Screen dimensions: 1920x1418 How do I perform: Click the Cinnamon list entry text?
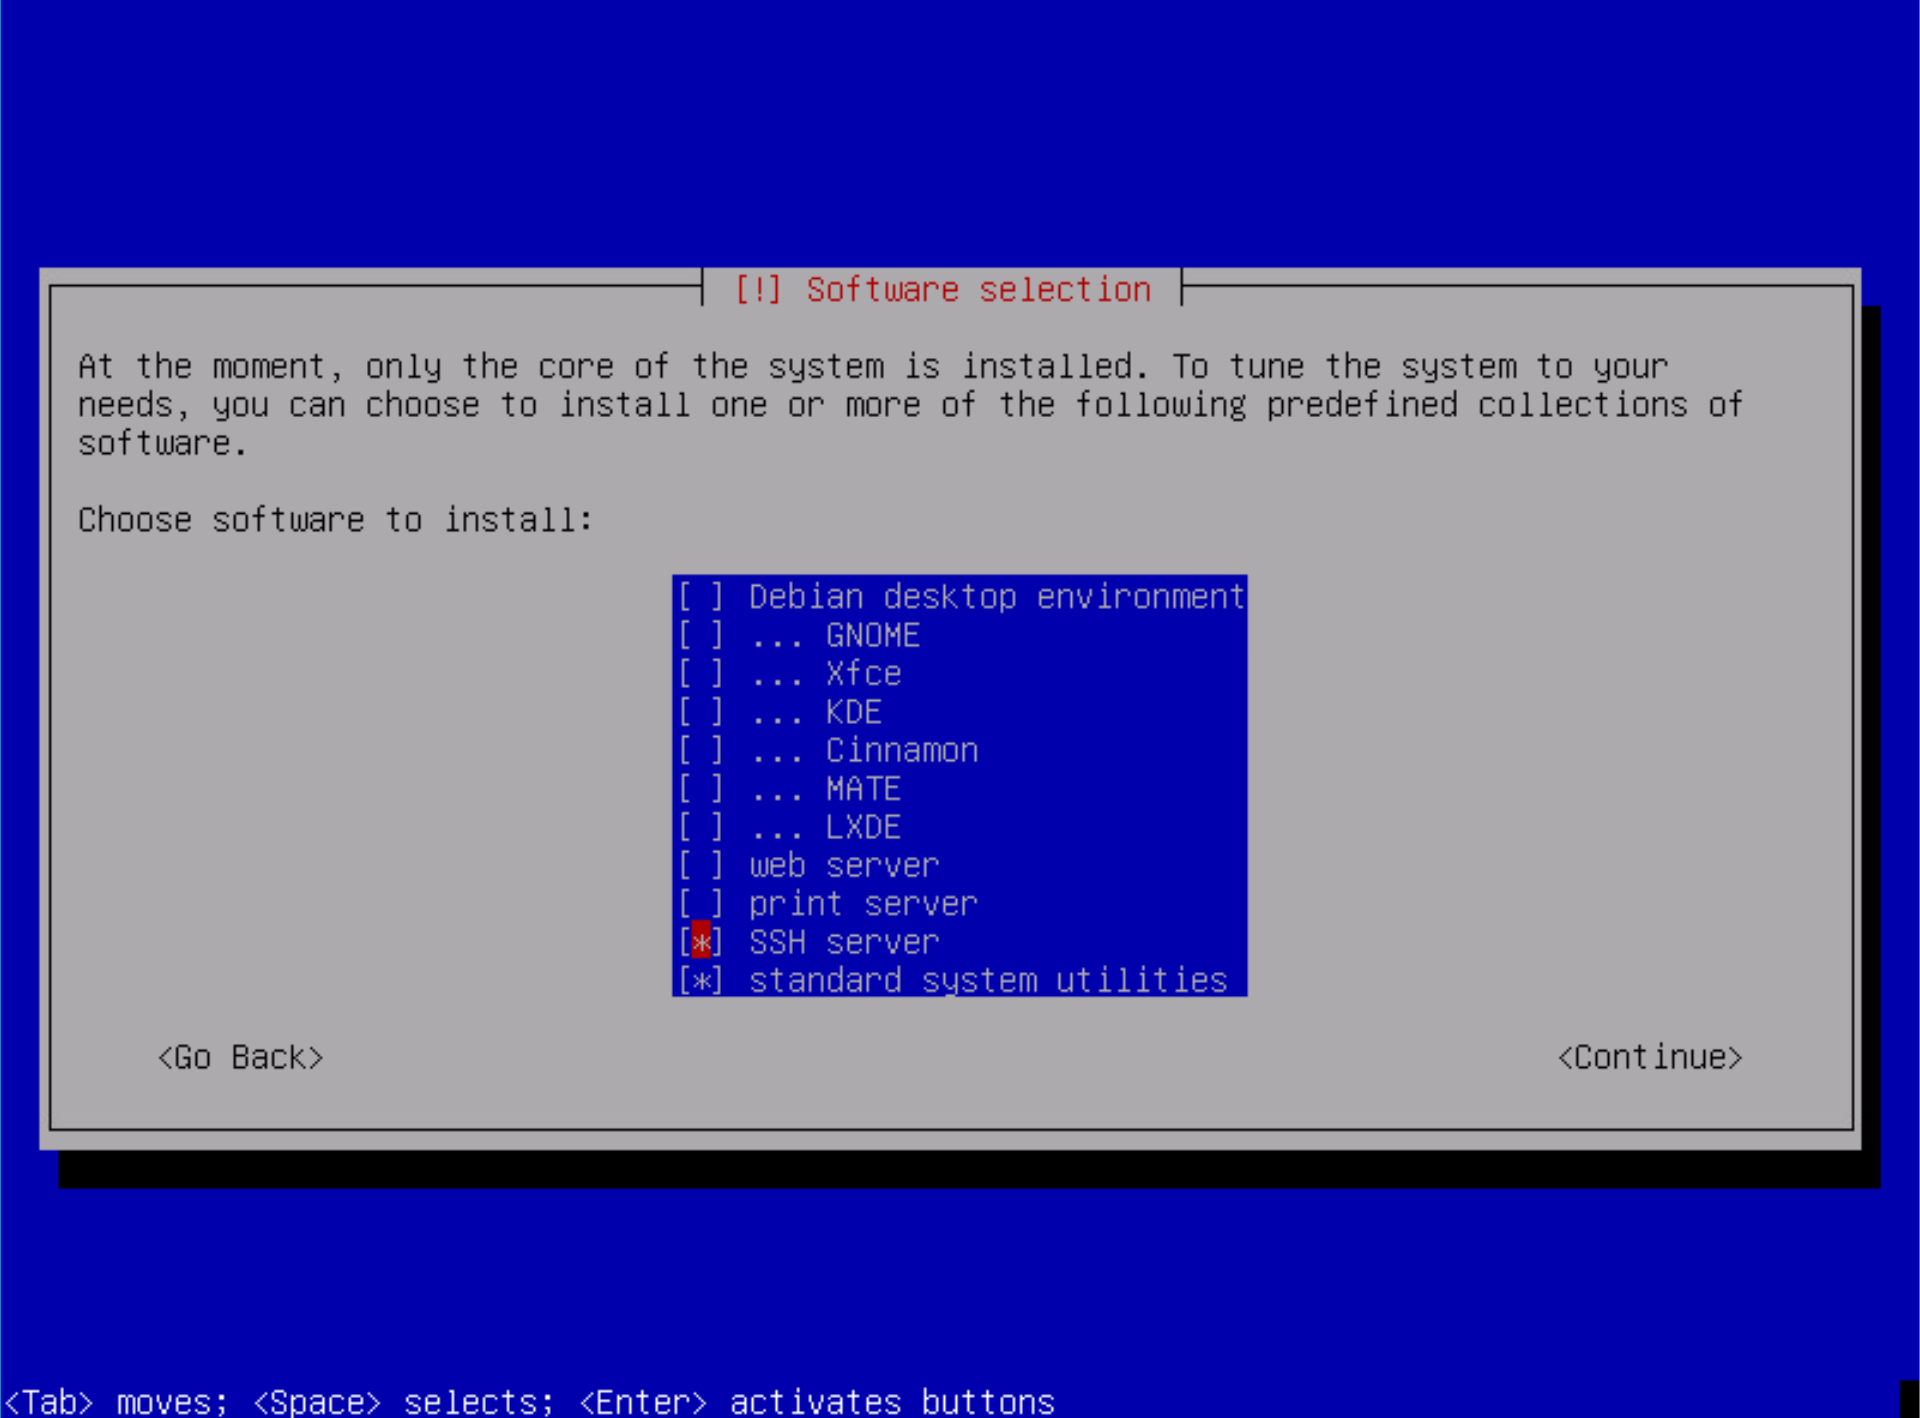(902, 750)
